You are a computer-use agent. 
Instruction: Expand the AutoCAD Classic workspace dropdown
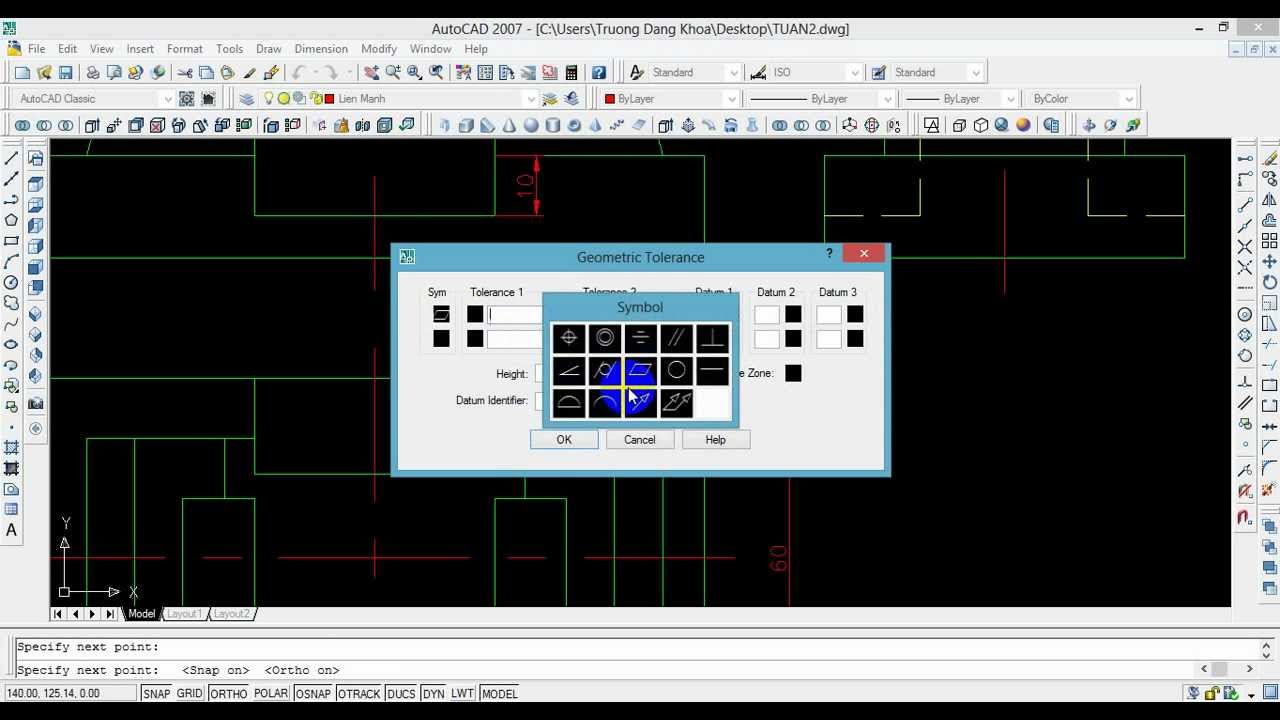point(167,98)
